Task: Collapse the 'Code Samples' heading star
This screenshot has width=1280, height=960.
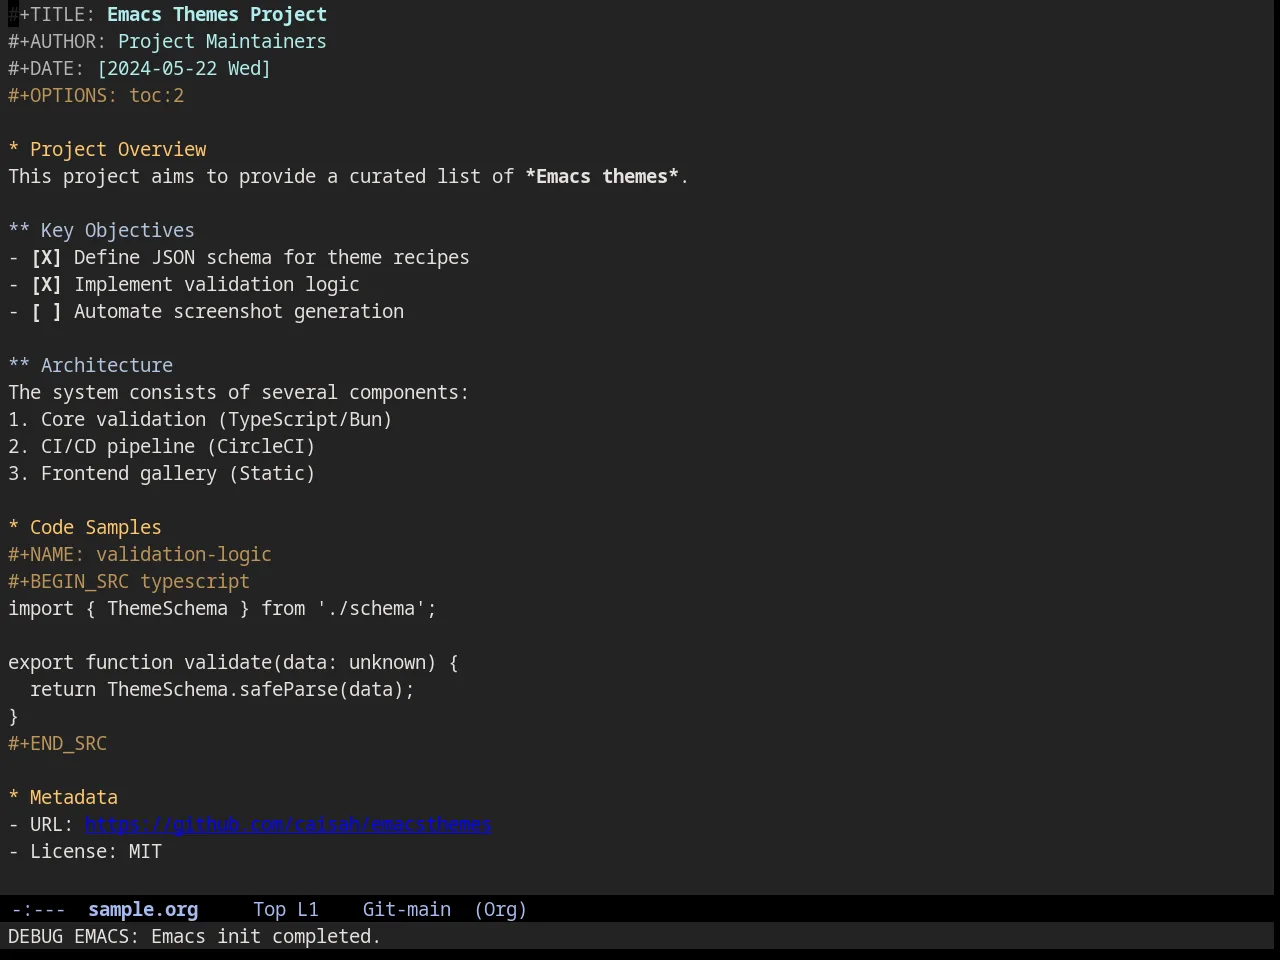Action: 14,528
